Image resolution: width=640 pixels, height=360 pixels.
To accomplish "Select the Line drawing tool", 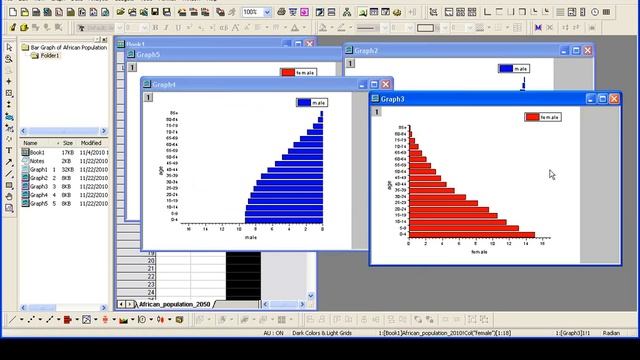I will click(x=9, y=174).
